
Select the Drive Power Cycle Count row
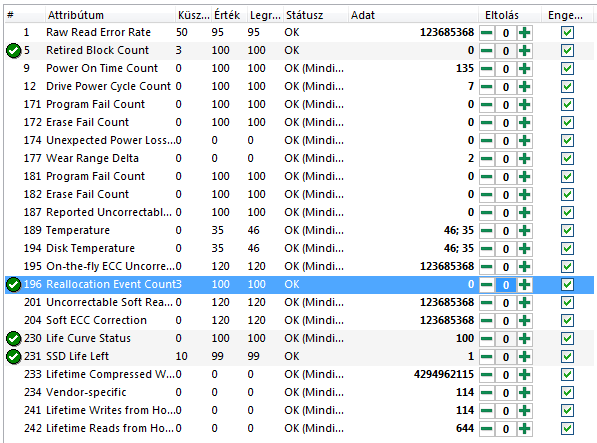click(299, 87)
